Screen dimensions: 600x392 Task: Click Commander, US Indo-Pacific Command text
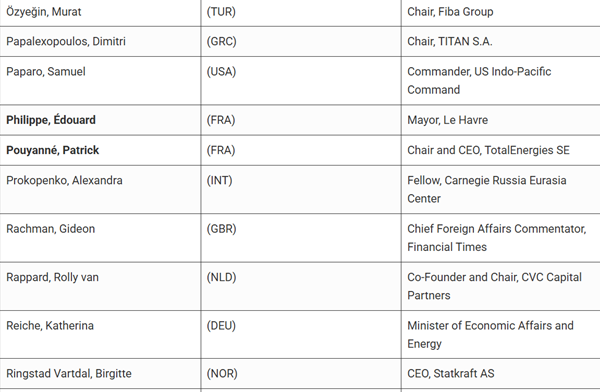pyautogui.click(x=479, y=80)
